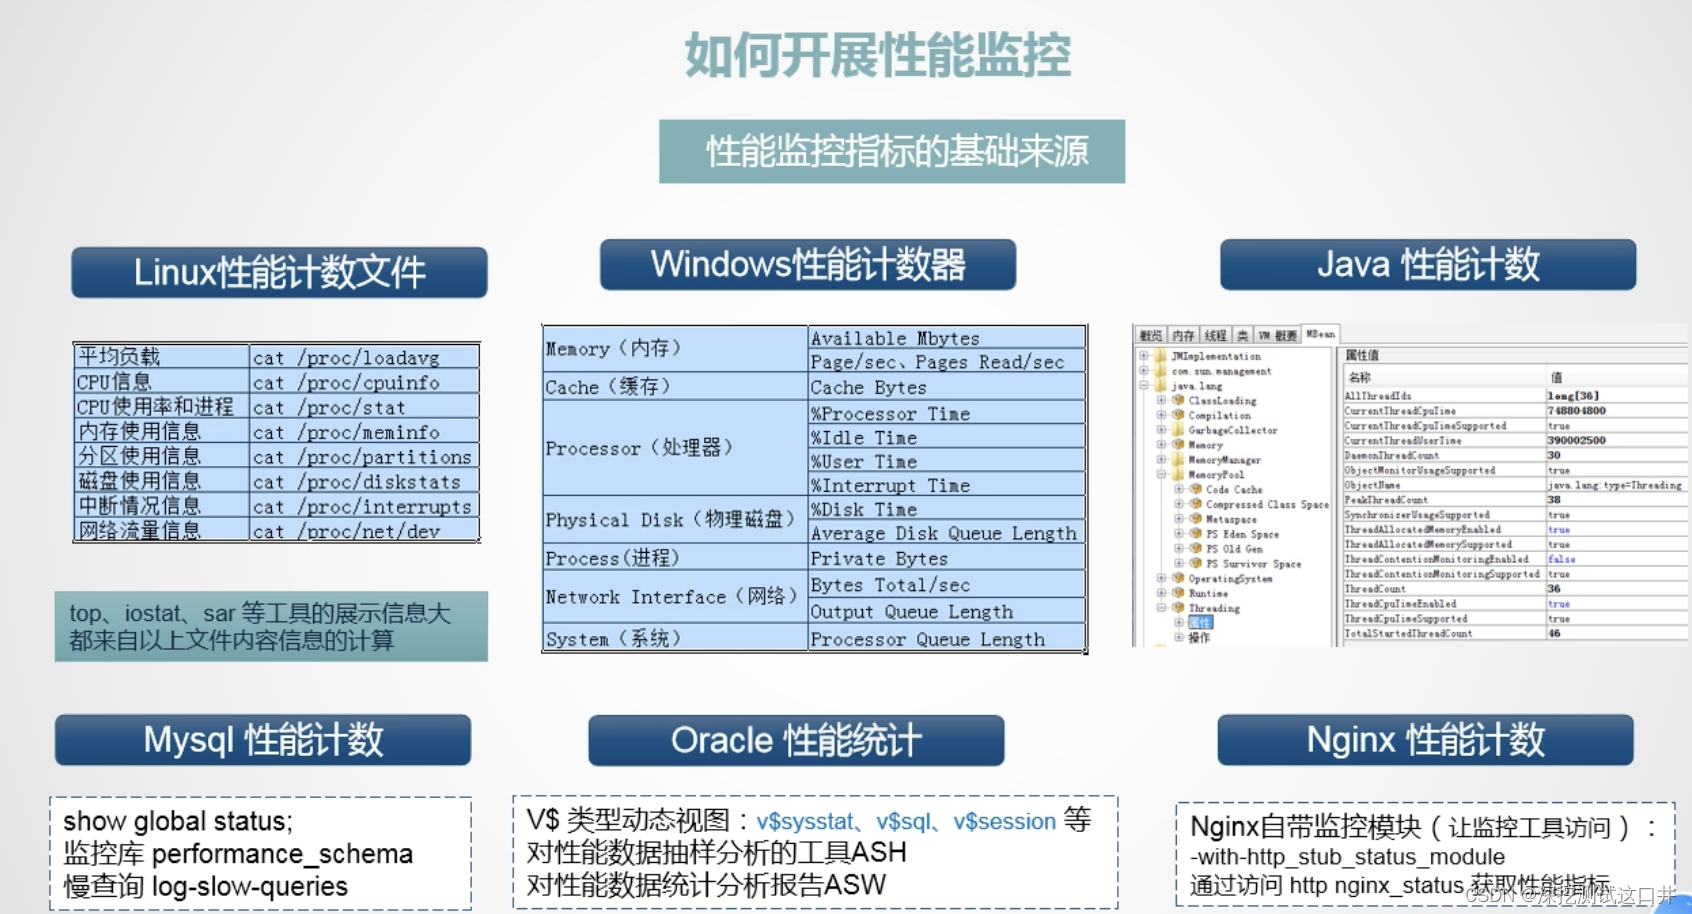Click the java.lang folder icon
The width and height of the screenshot is (1692, 914).
[1159, 386]
